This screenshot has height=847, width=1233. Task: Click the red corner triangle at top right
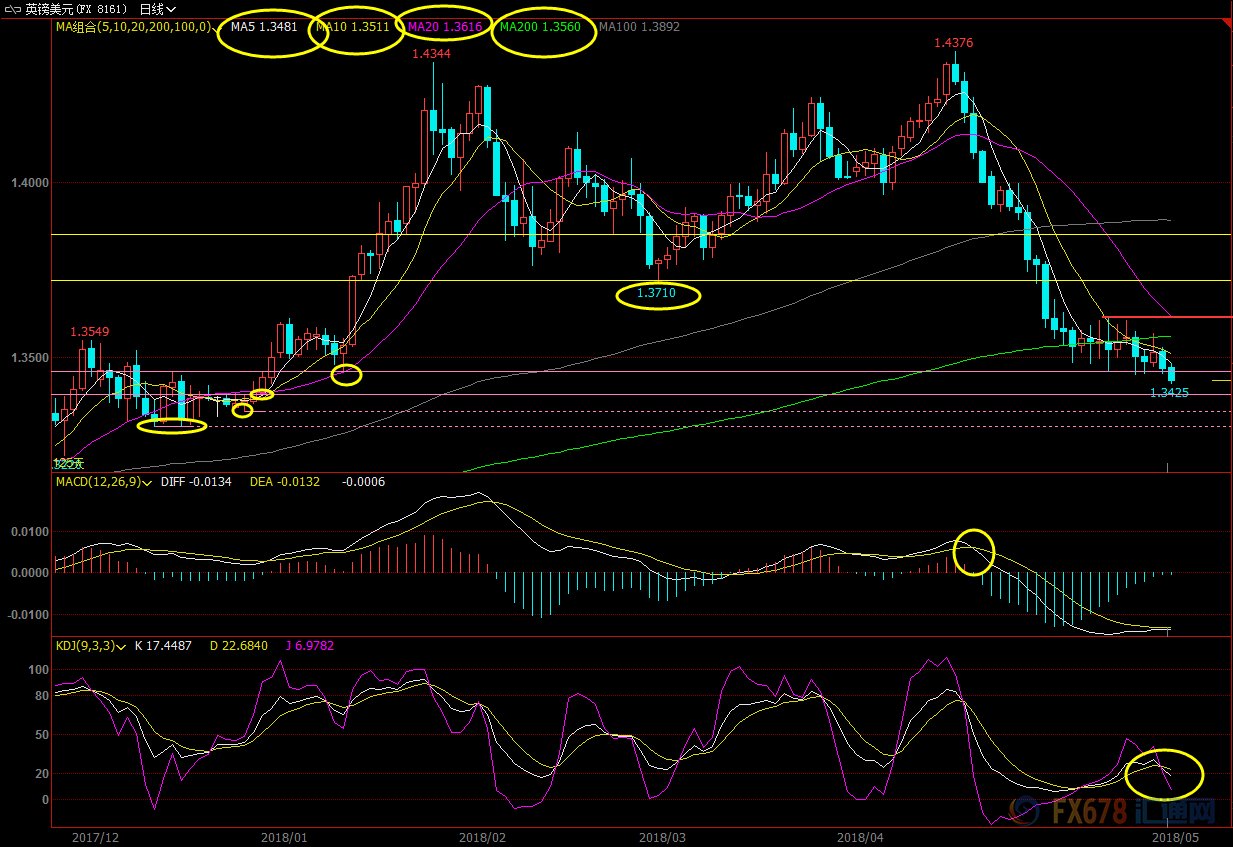click(x=1226, y=23)
